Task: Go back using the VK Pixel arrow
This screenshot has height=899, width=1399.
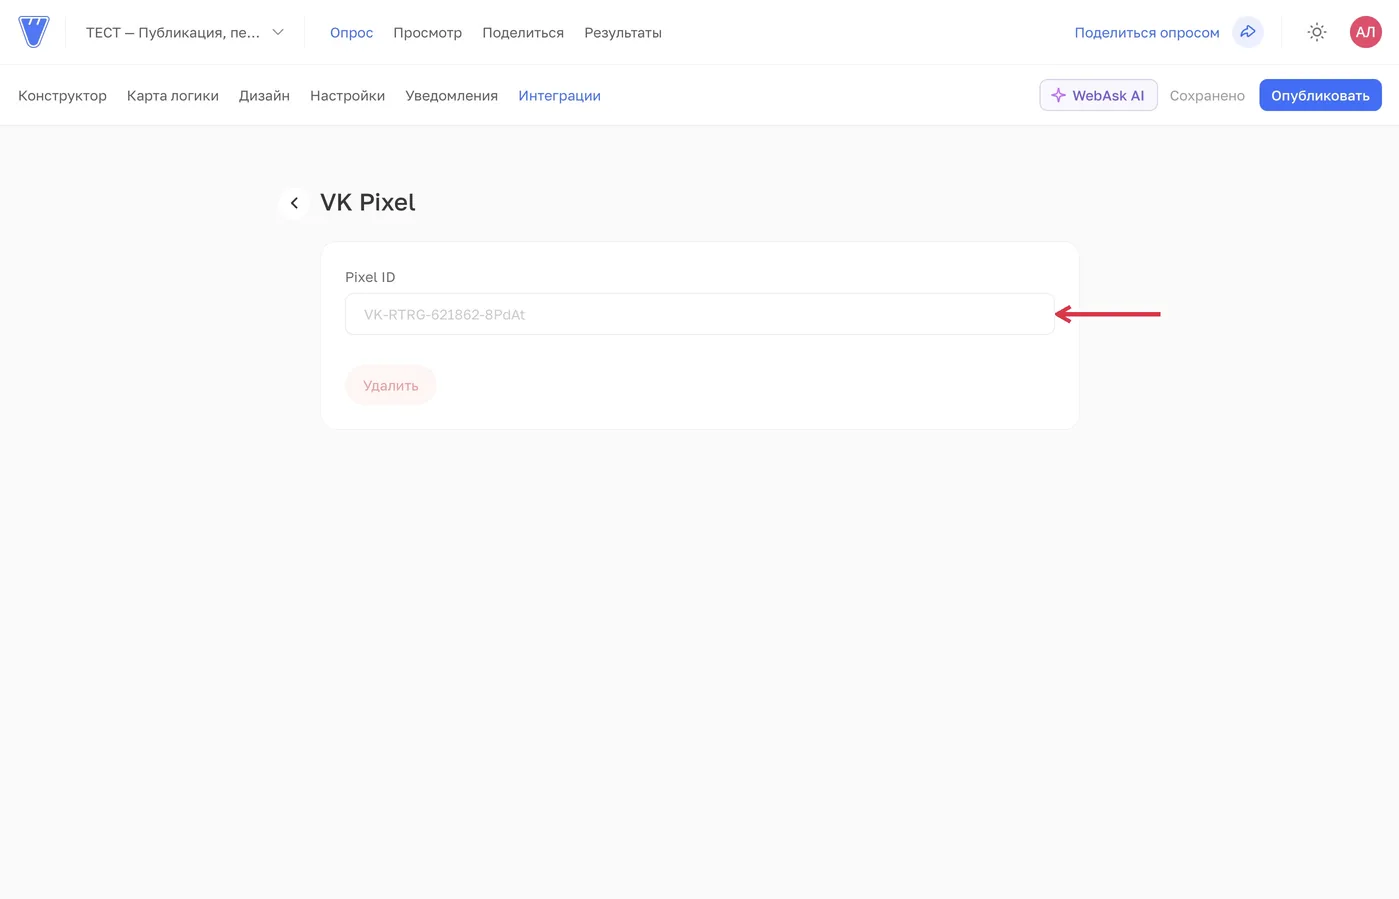Action: pyautogui.click(x=293, y=203)
